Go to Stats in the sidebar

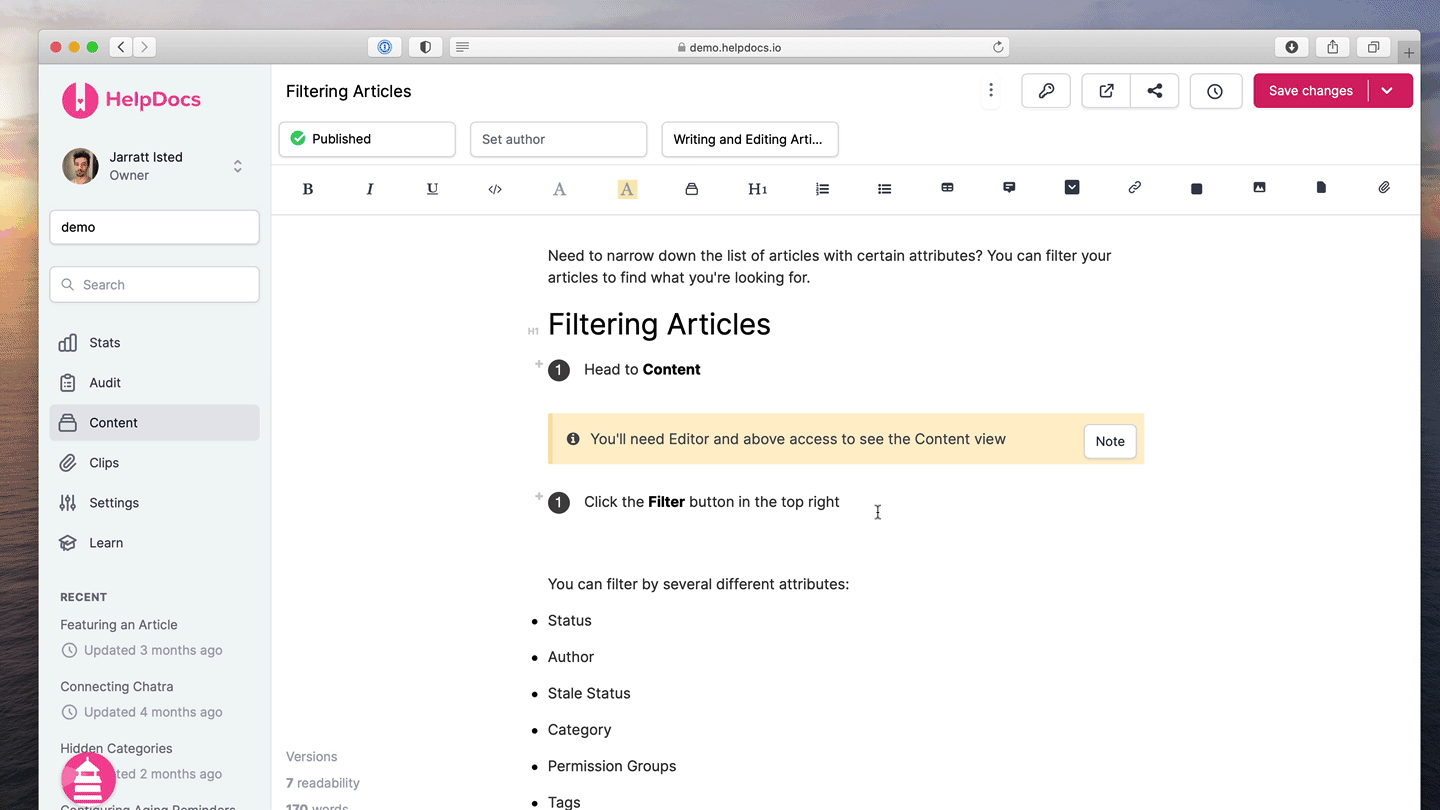(154, 343)
